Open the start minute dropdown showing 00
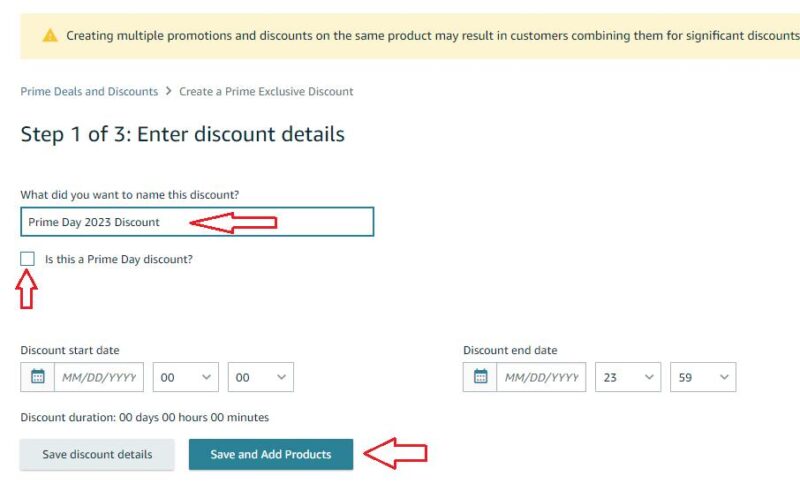Image resolution: width=800 pixels, height=491 pixels. (261, 377)
